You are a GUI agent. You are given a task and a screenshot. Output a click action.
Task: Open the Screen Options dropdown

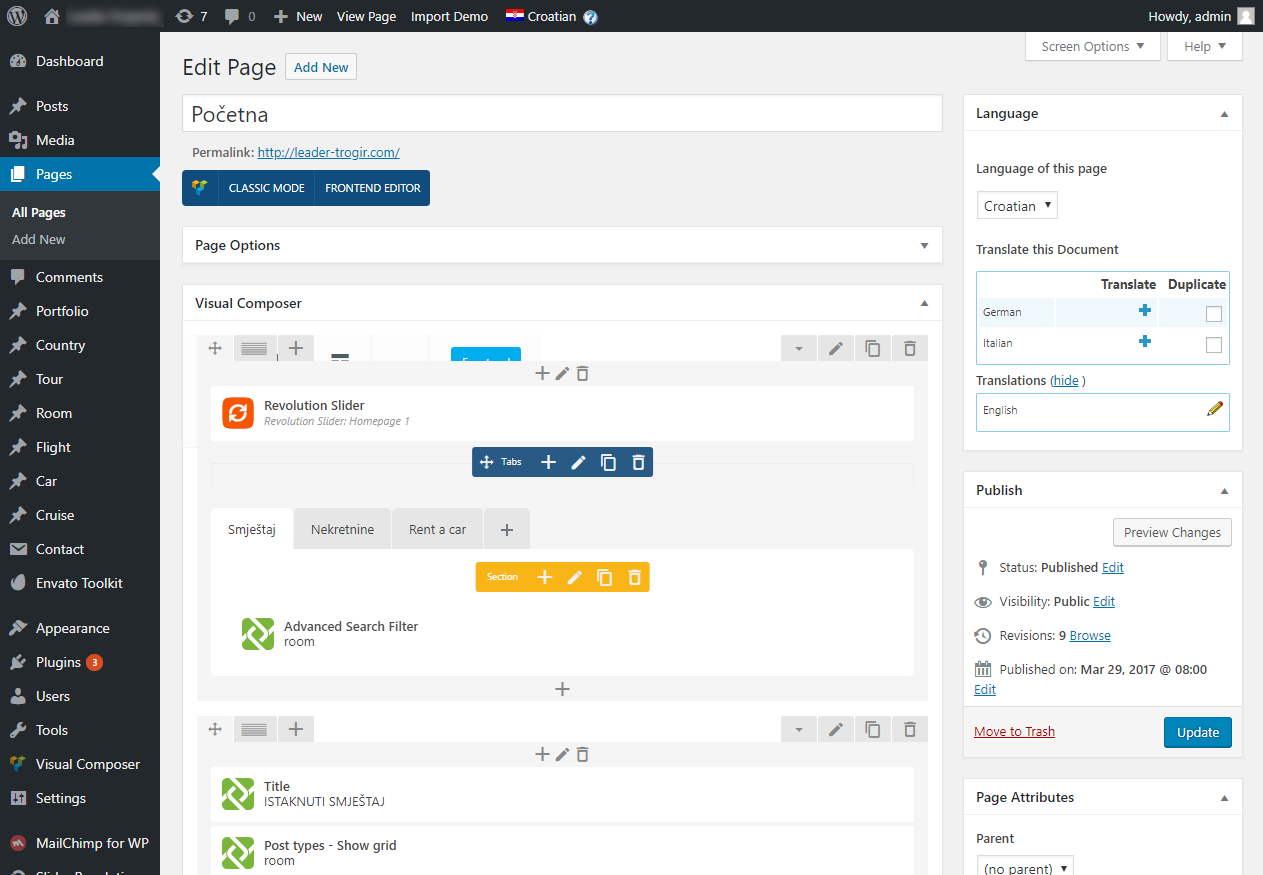[x=1092, y=47]
